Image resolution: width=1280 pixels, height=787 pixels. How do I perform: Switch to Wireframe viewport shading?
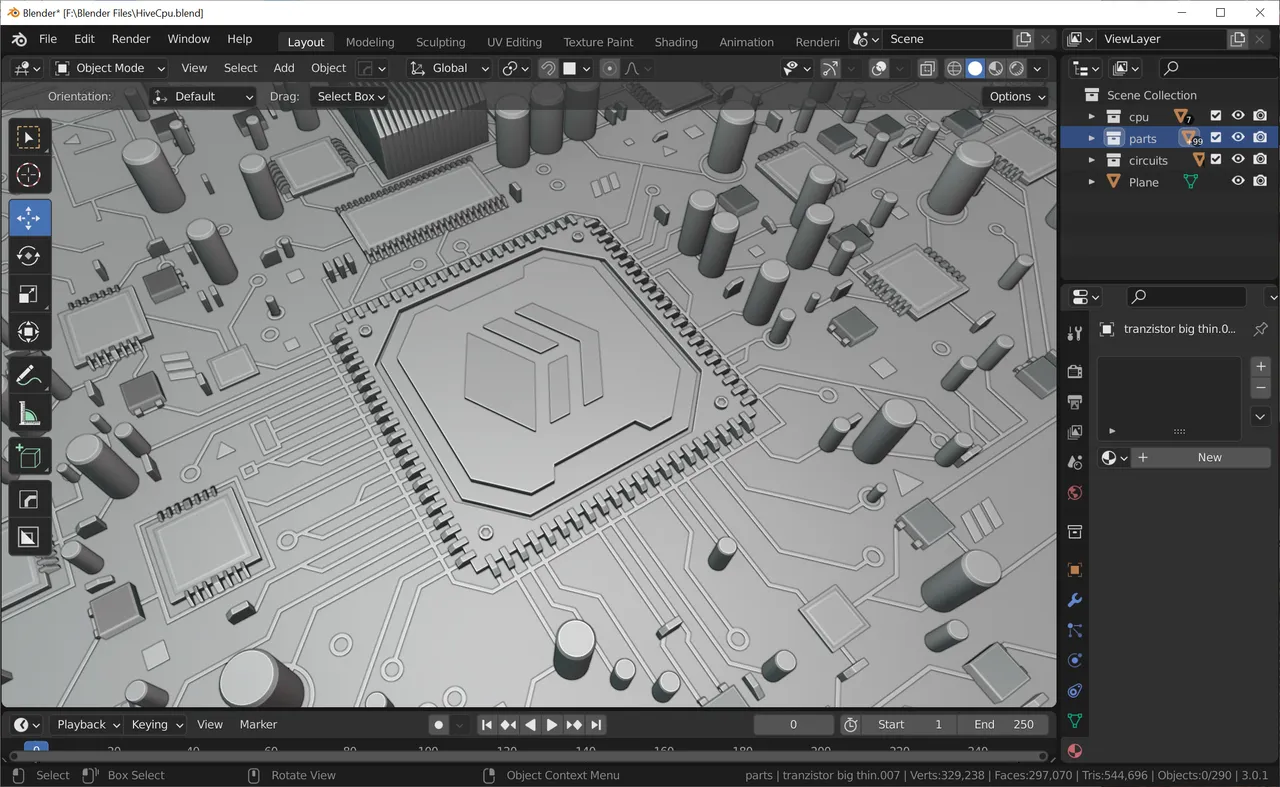[954, 68]
